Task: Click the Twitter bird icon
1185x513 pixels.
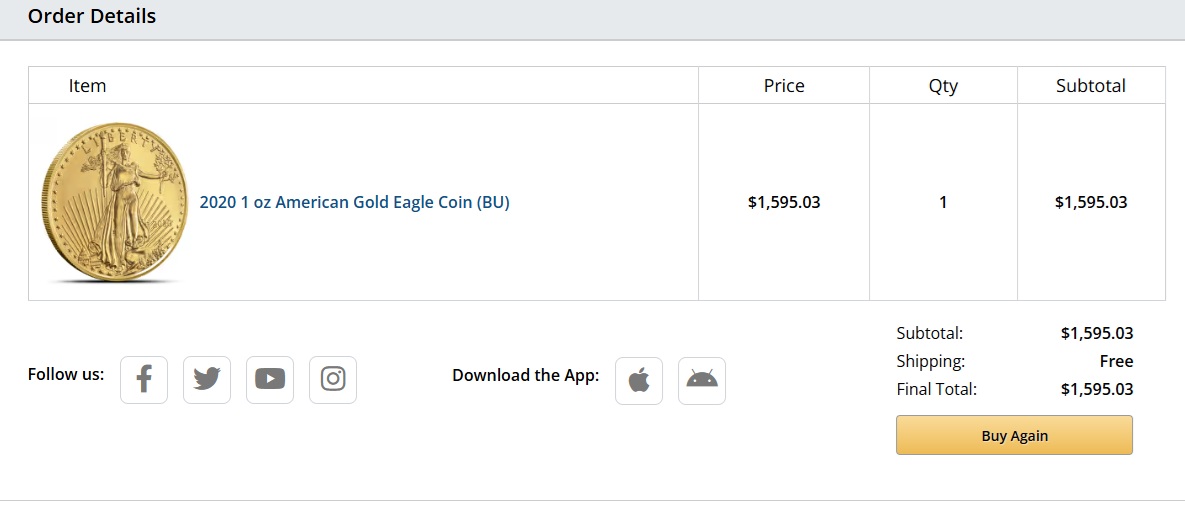Action: [207, 380]
